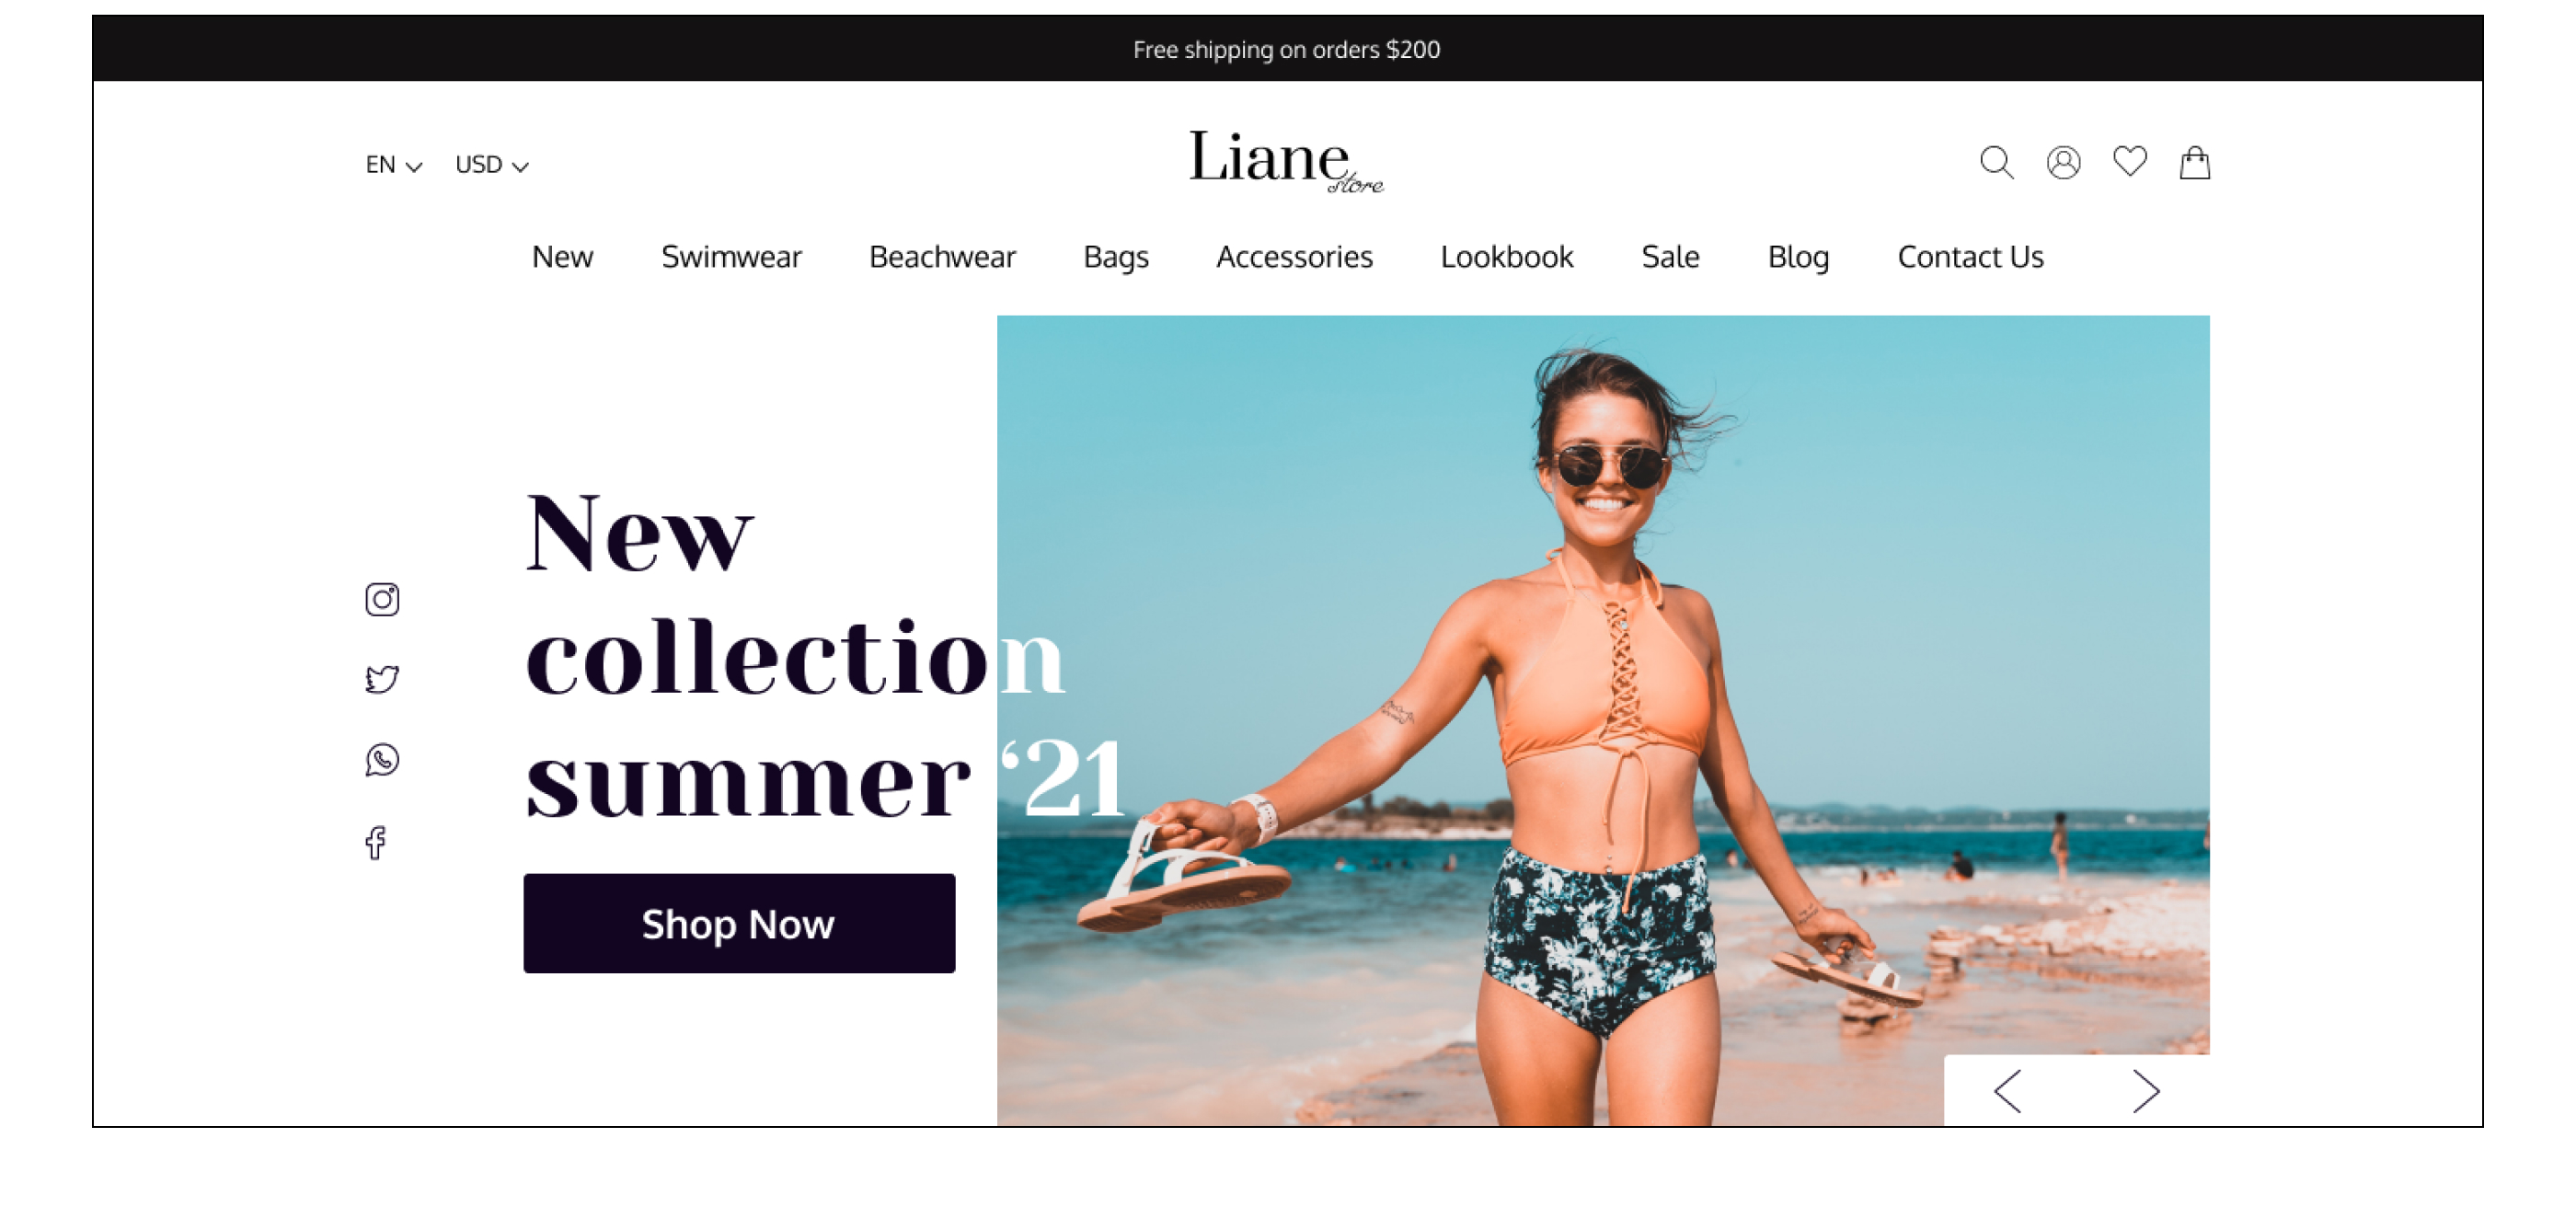Viewport: 2576px width, 1207px height.
Task: Open the Swimwear menu item
Action: 731,257
